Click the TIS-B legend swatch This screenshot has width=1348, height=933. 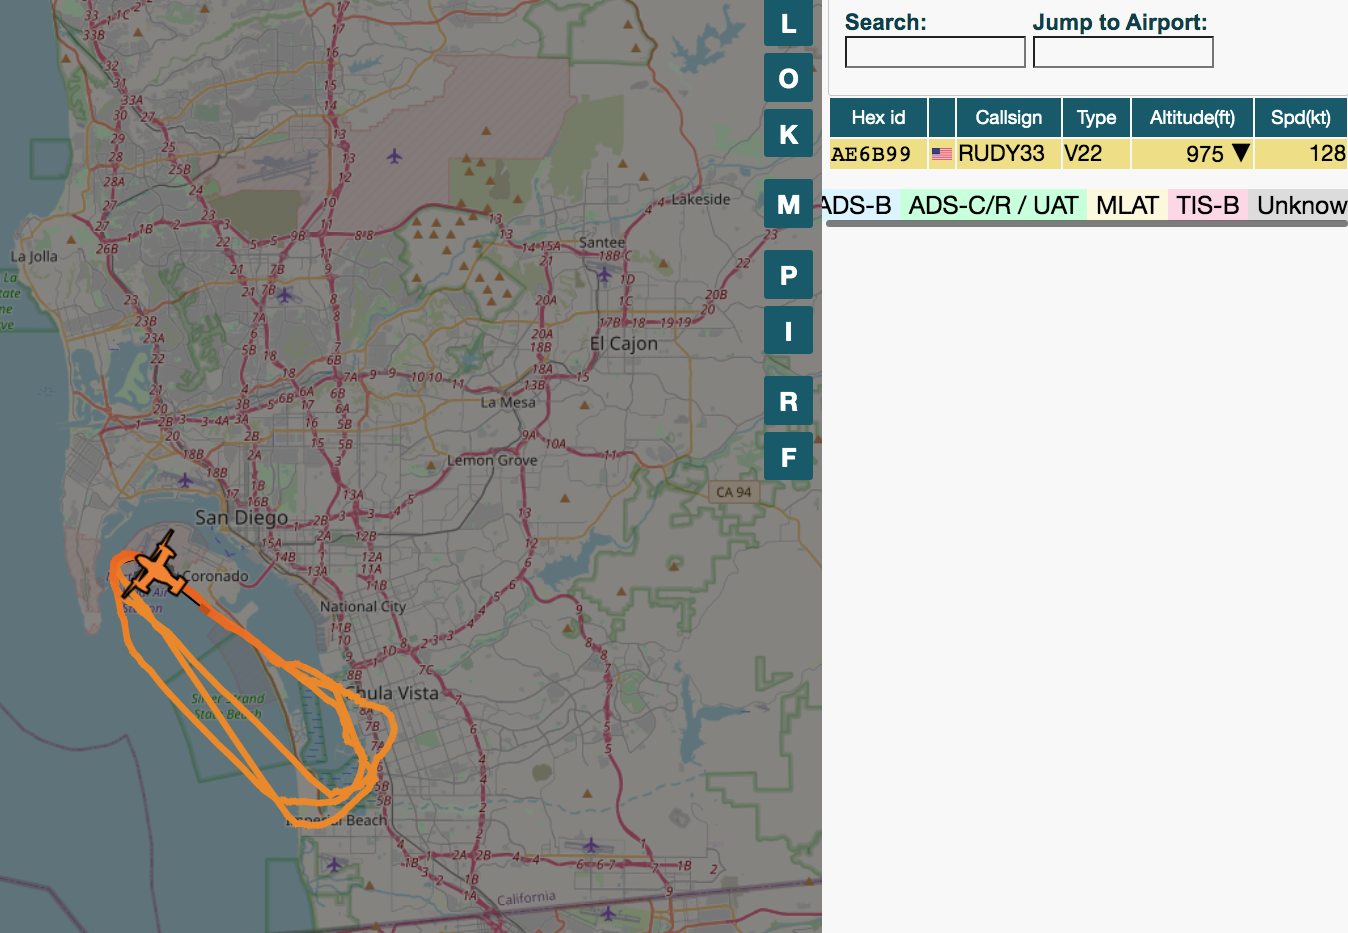(x=1207, y=205)
